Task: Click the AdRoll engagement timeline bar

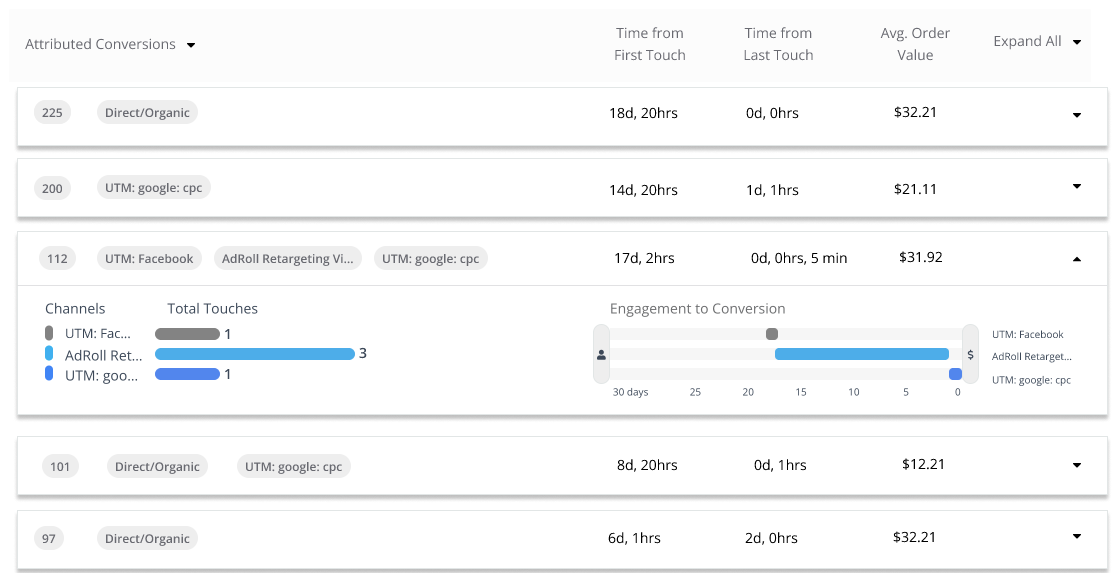Action: click(861, 354)
